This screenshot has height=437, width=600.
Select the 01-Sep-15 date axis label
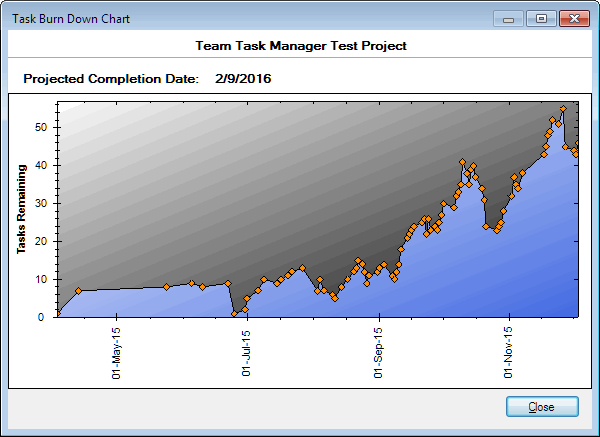click(379, 353)
